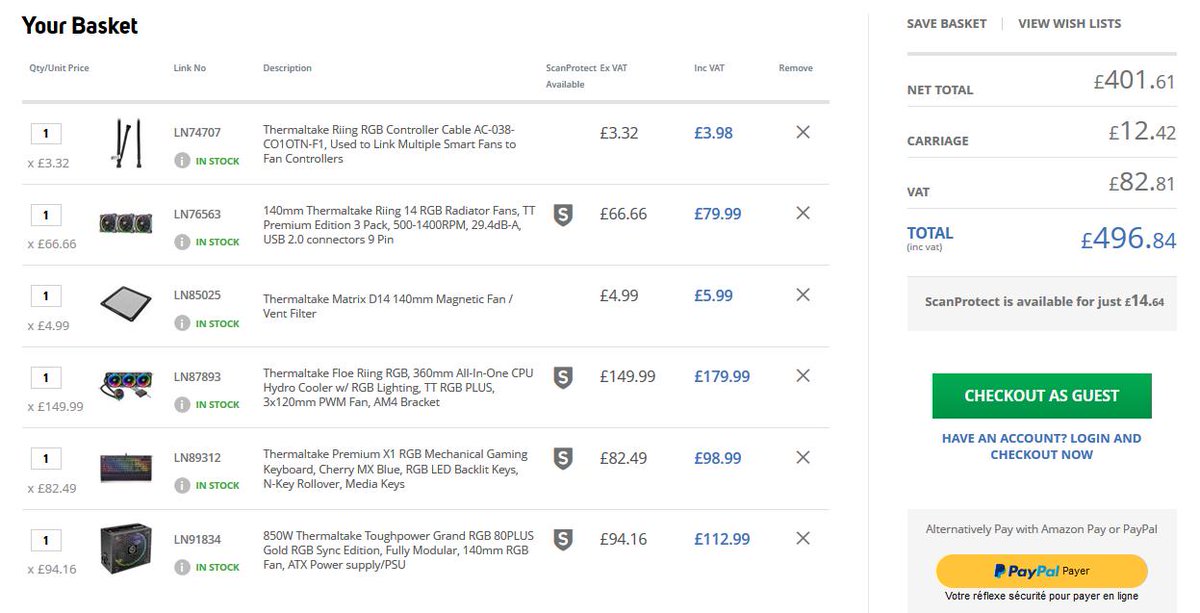Open 850W Toughpower Grand PSU description
This screenshot has width=1200, height=613.
tap(398, 550)
